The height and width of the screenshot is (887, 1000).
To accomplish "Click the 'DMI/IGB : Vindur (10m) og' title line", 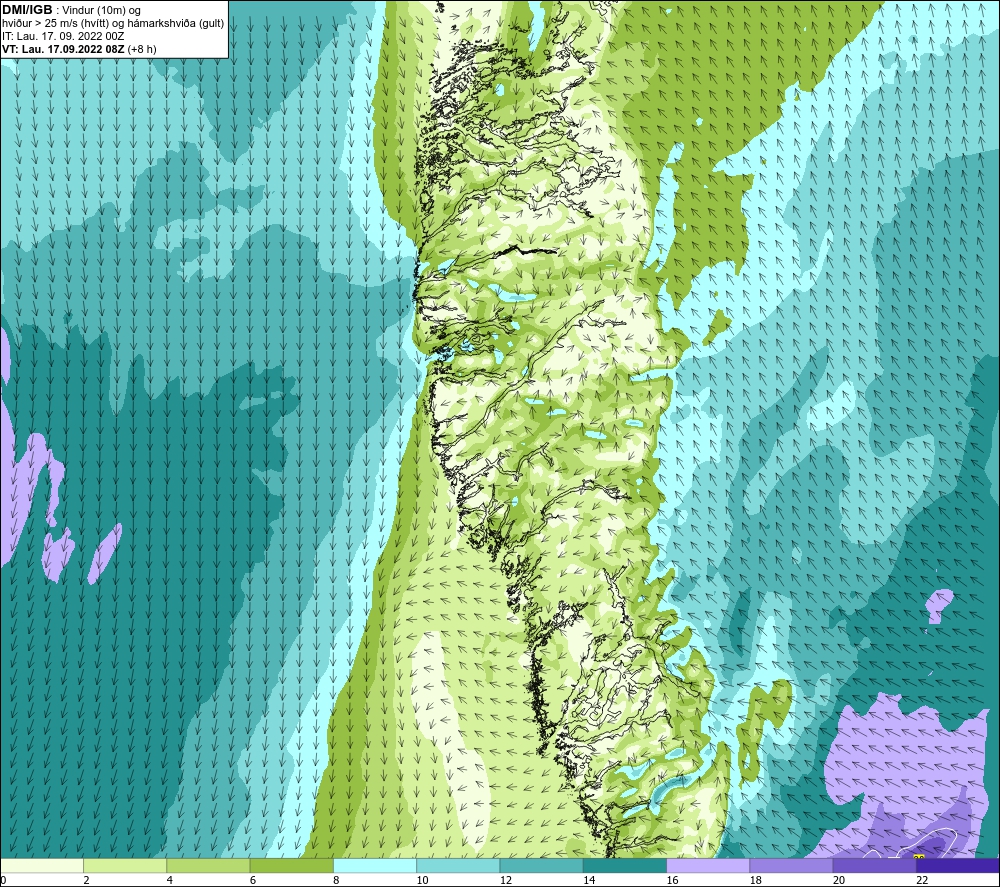I will click(x=71, y=11).
